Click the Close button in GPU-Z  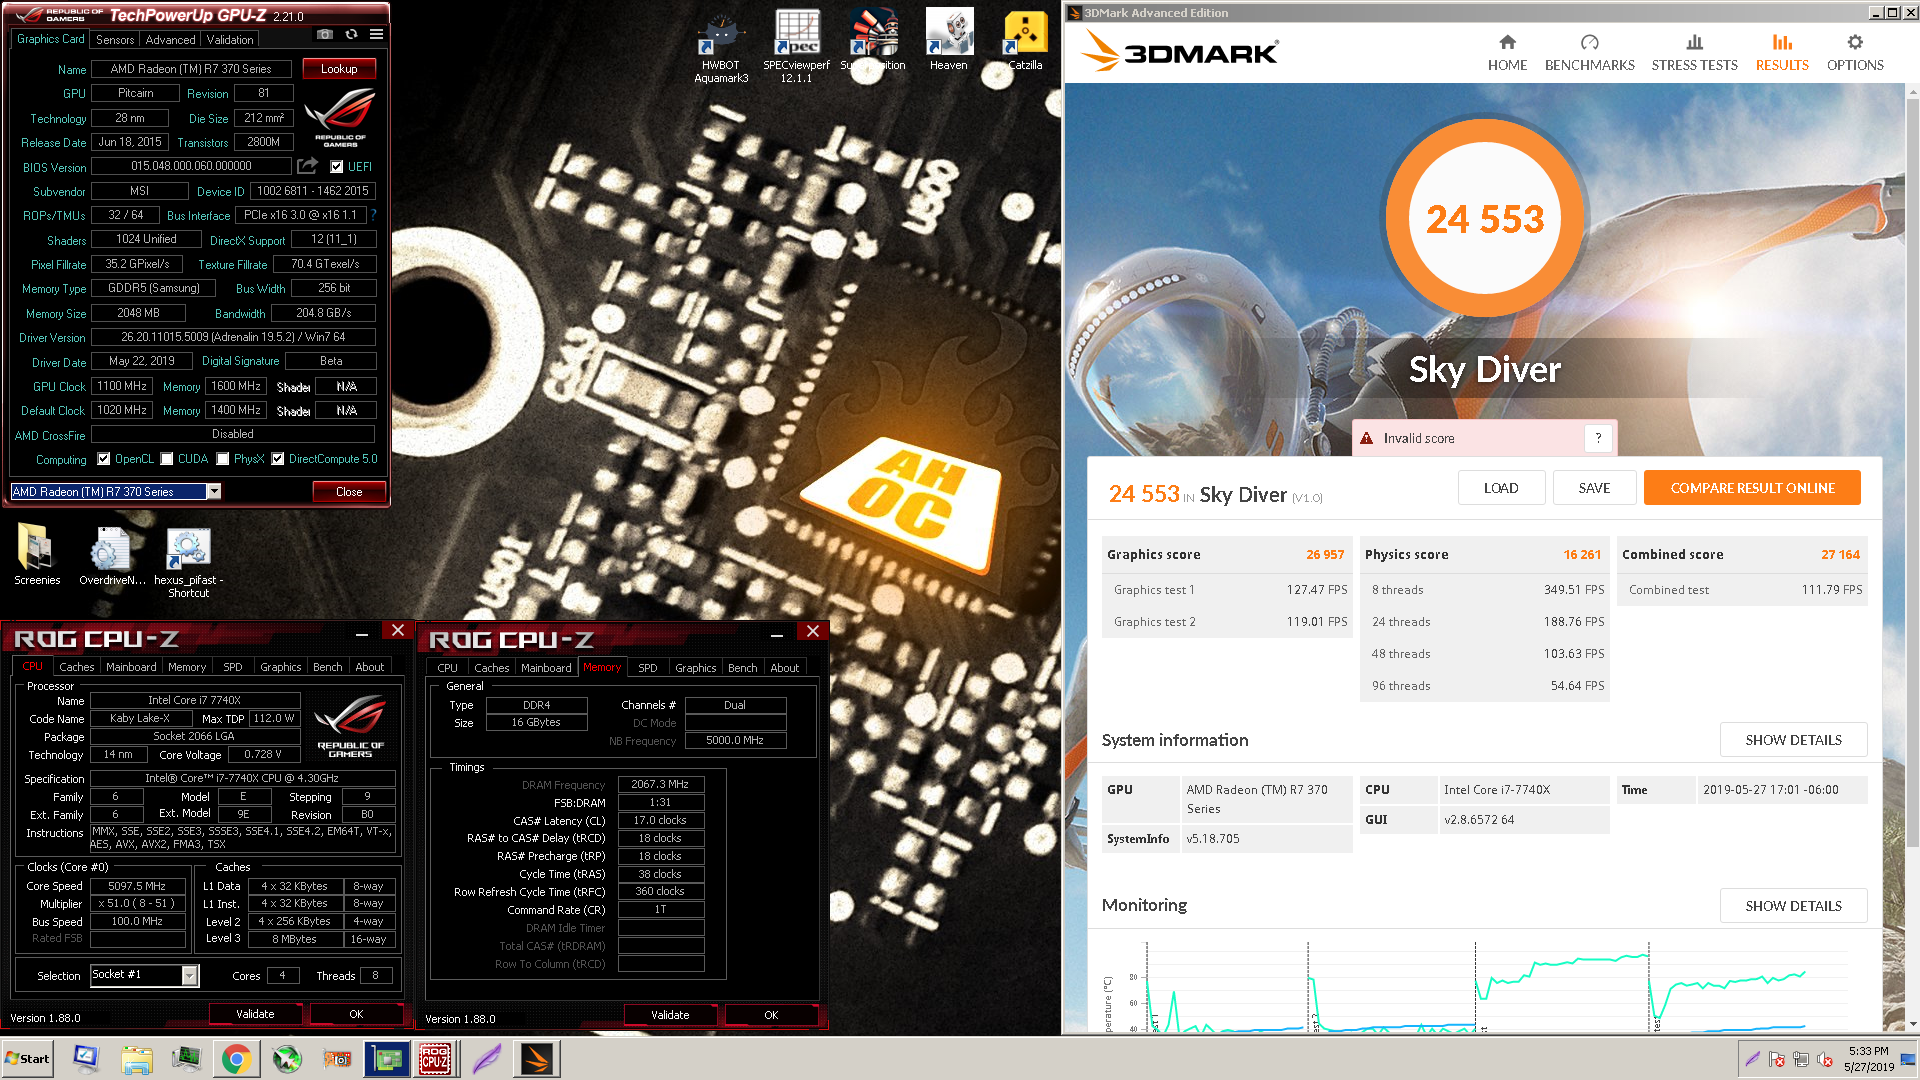(x=349, y=492)
